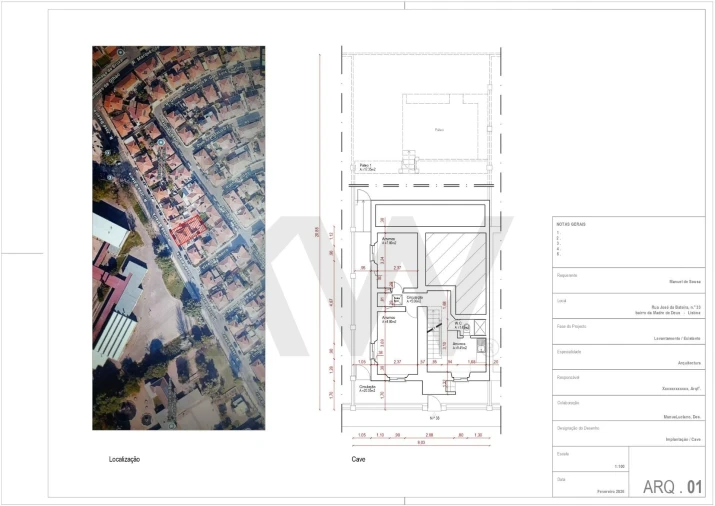This screenshot has height=506, width=715.
Task: Click the 'Local' field label
Action: coord(561,301)
